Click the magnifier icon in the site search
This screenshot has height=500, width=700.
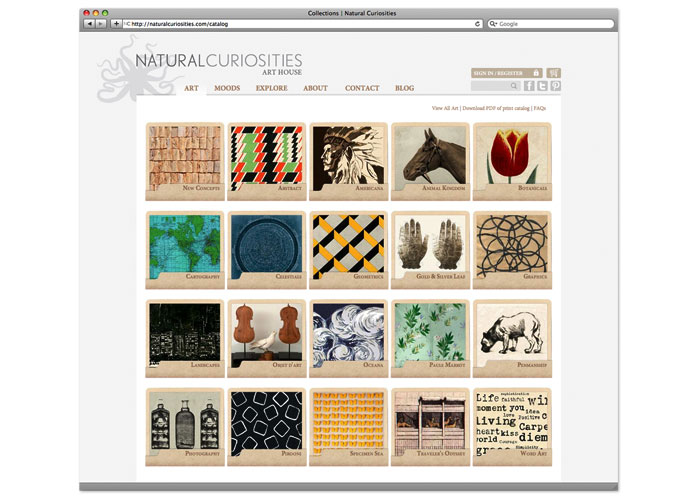click(514, 86)
